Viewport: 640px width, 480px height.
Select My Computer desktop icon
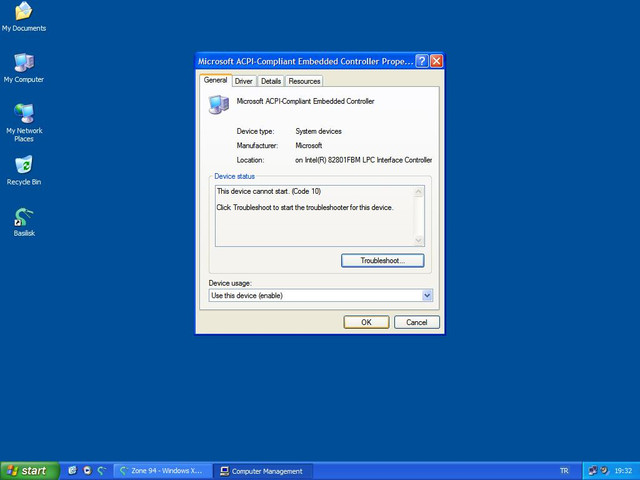(x=24, y=68)
